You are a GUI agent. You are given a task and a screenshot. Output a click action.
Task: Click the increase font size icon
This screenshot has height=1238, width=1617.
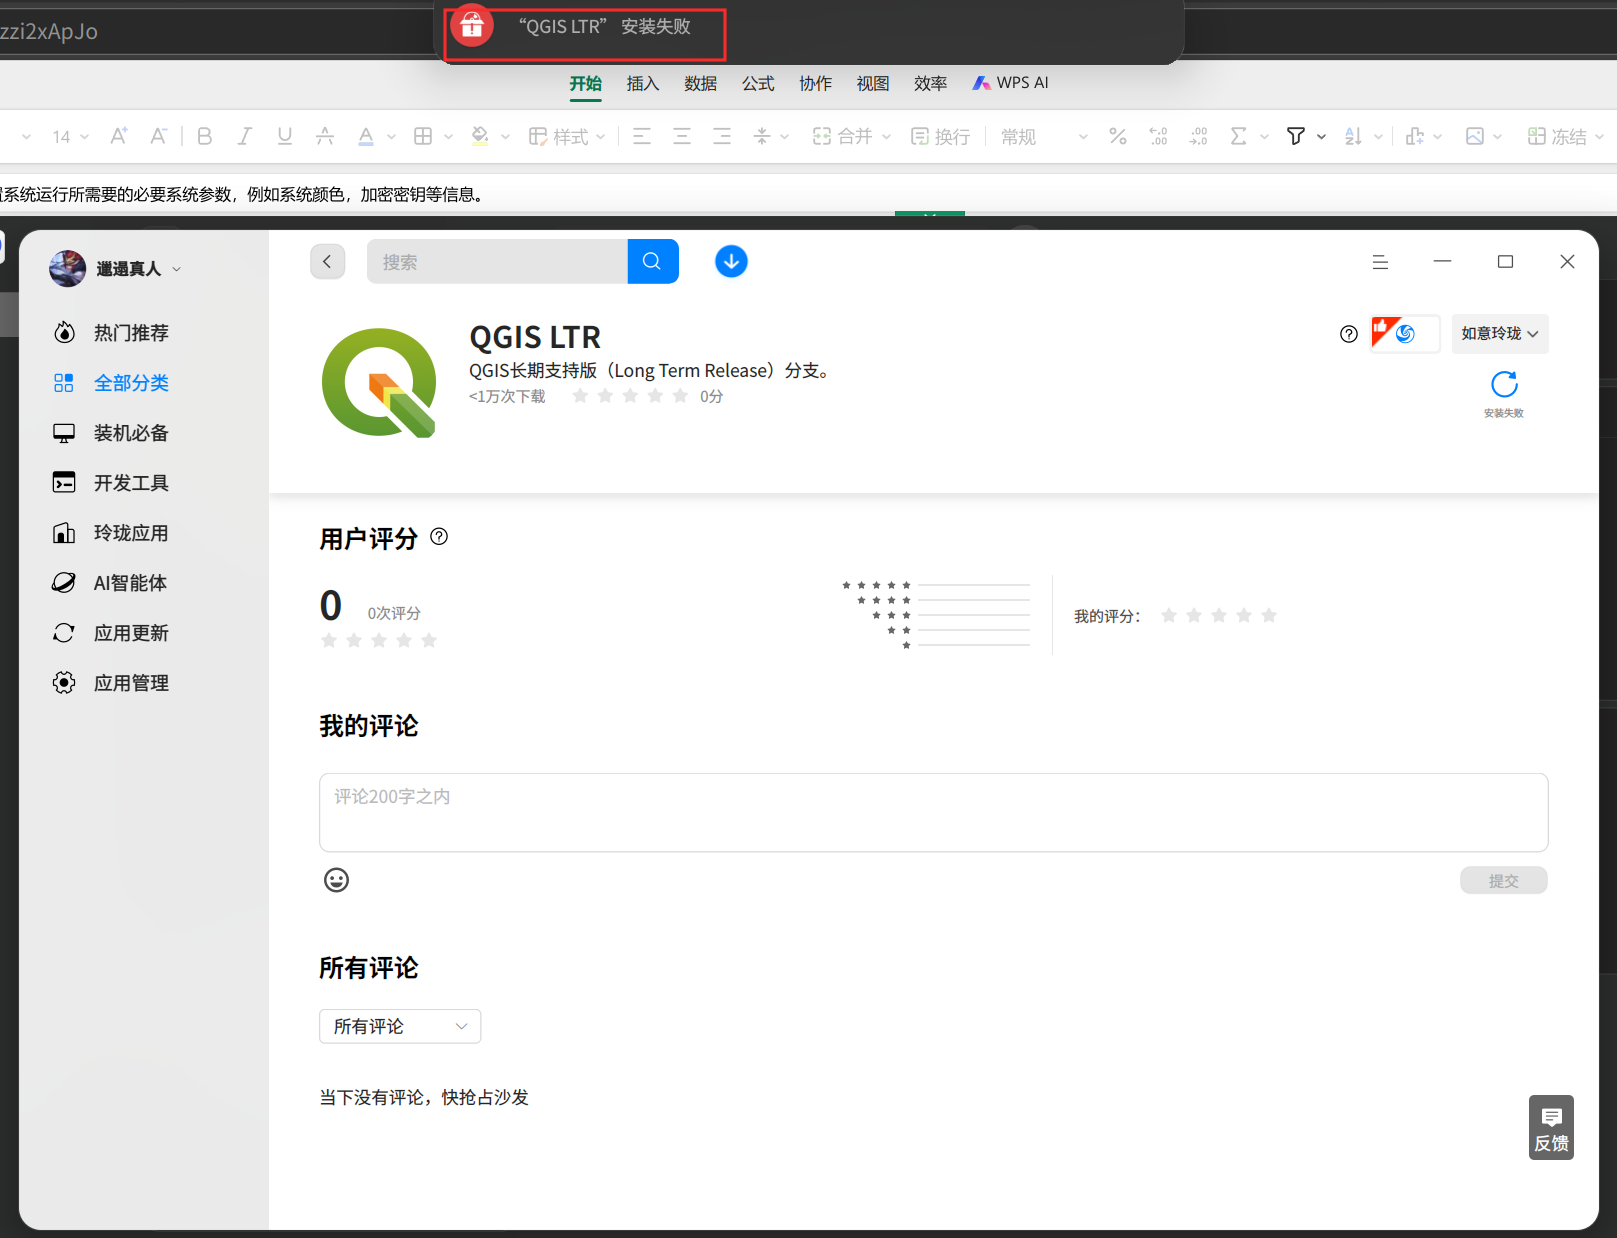click(118, 136)
